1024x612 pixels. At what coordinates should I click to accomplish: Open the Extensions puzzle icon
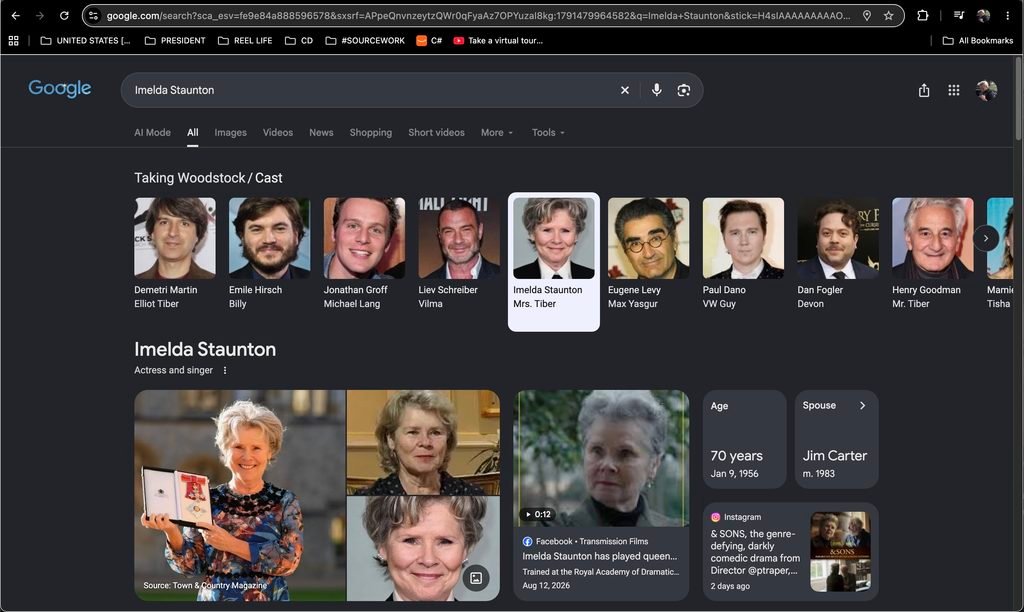tap(922, 16)
